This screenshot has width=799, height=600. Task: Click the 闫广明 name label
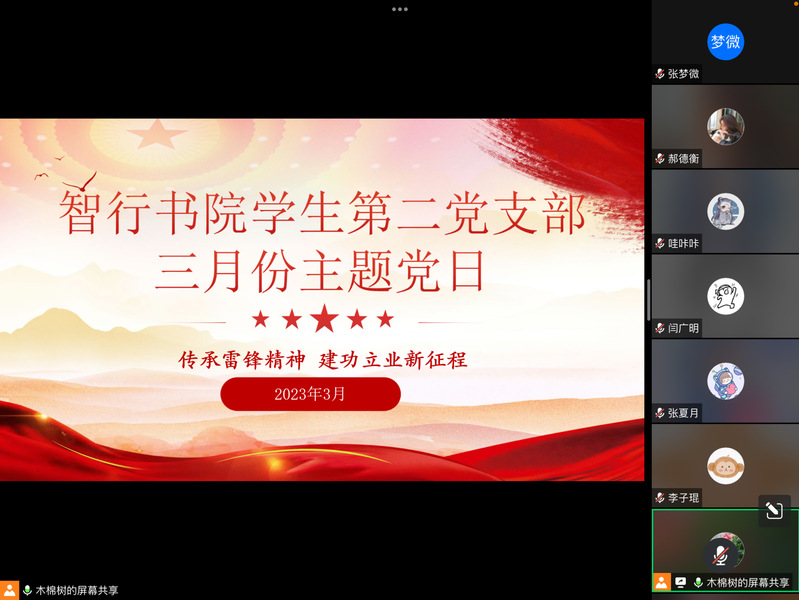[683, 328]
